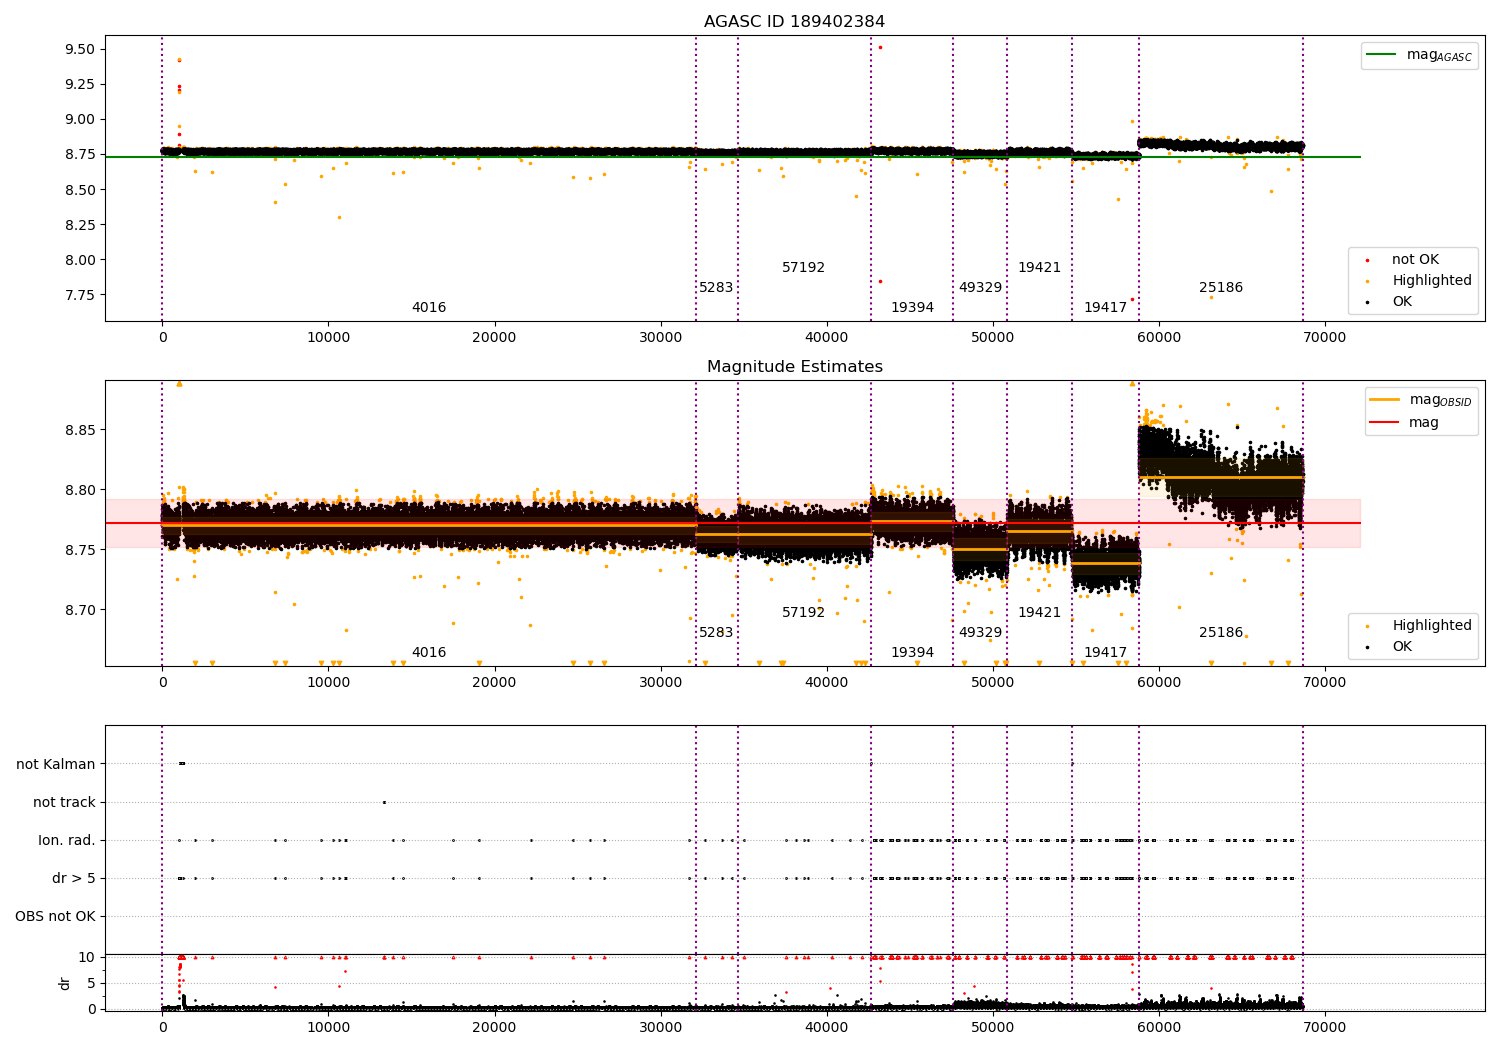The image size is (1500, 1050).
Task: Click OBSID label 4016 in the top plot
Action: (x=429, y=308)
